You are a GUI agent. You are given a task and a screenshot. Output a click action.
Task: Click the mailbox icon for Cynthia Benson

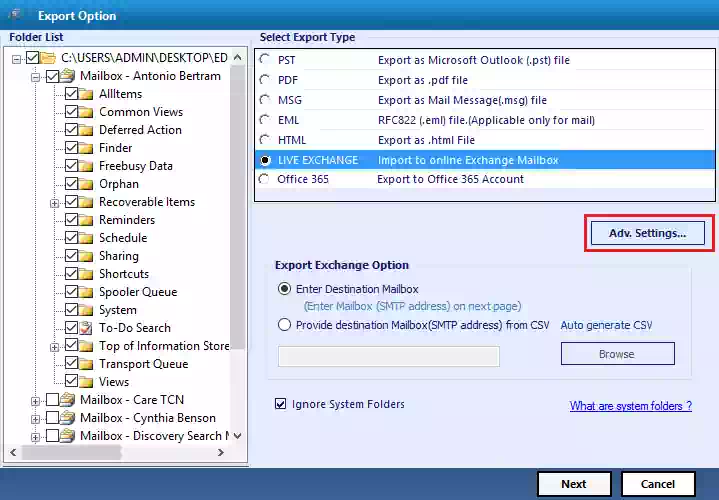click(x=67, y=417)
